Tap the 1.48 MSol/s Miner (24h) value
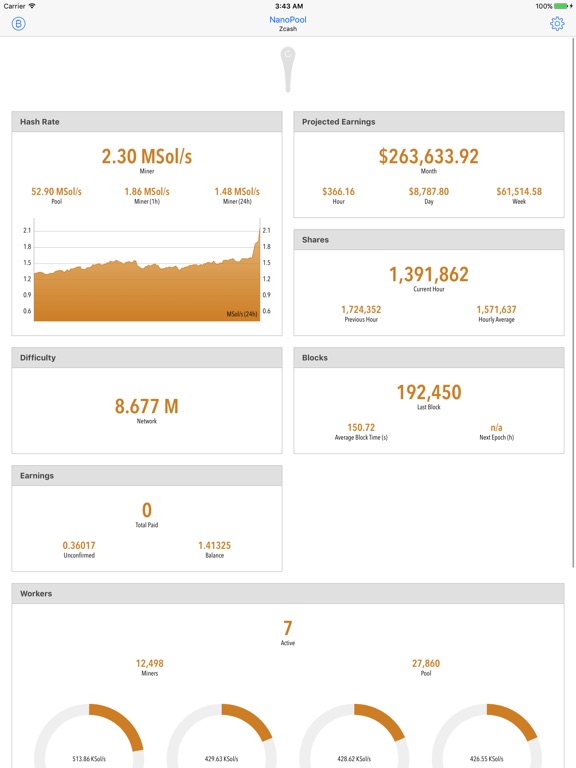This screenshot has height=768, width=576. pyautogui.click(x=237, y=192)
